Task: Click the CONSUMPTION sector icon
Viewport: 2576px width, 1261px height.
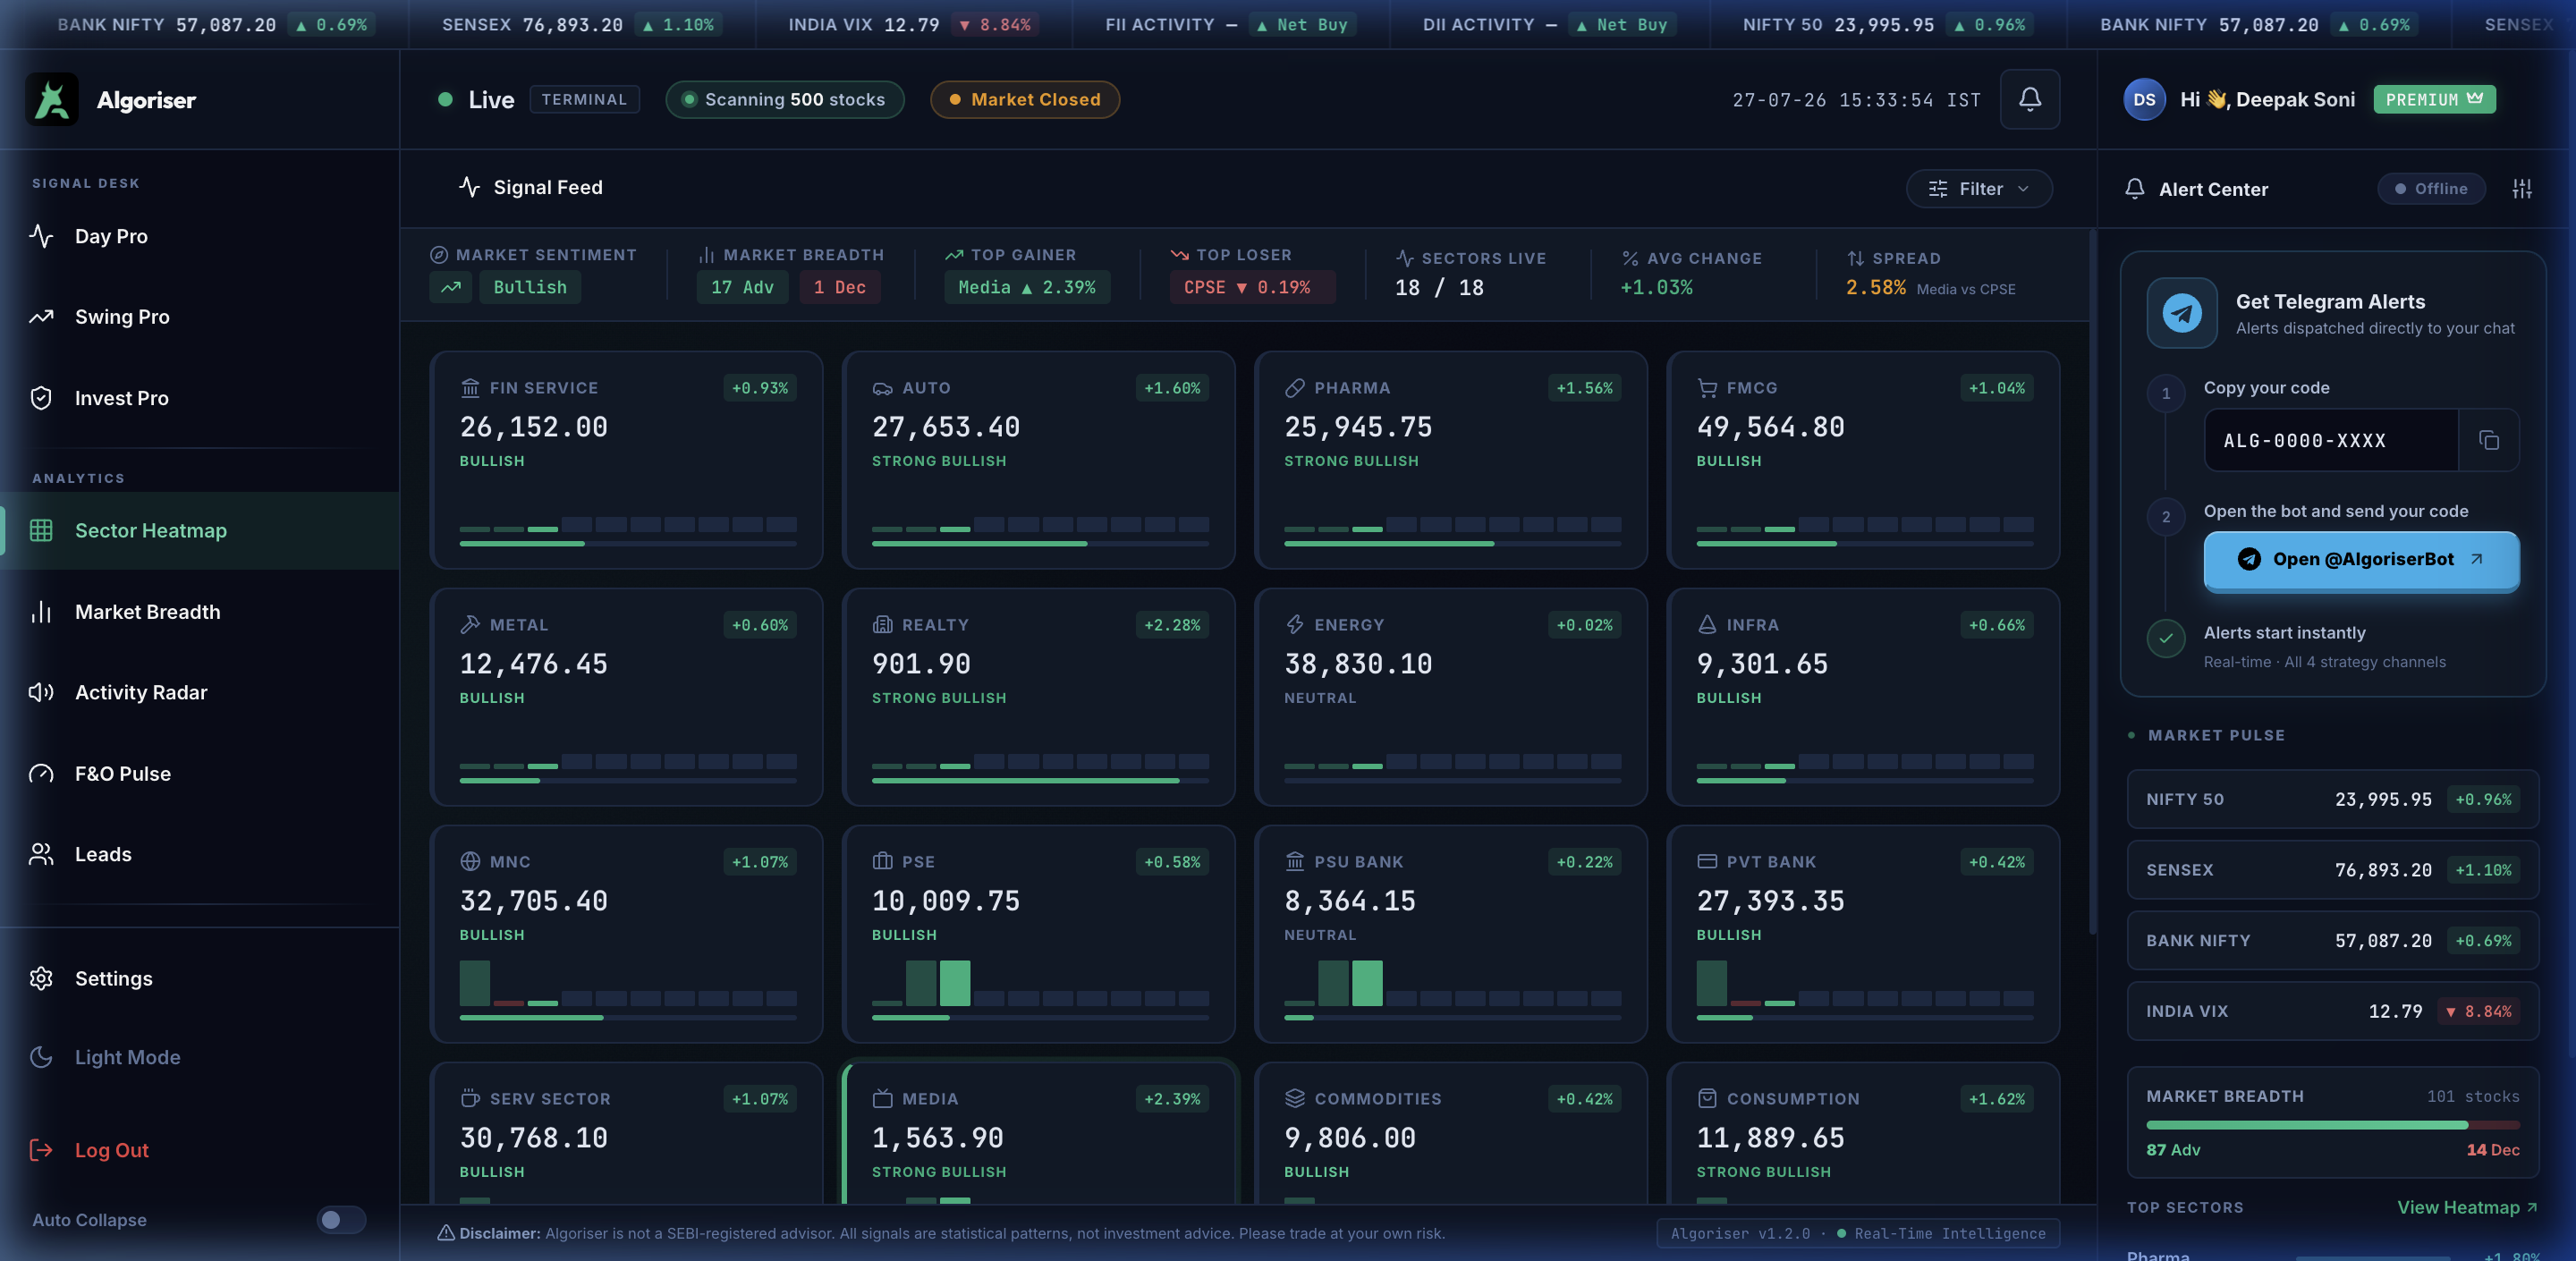Action: pos(1706,1099)
